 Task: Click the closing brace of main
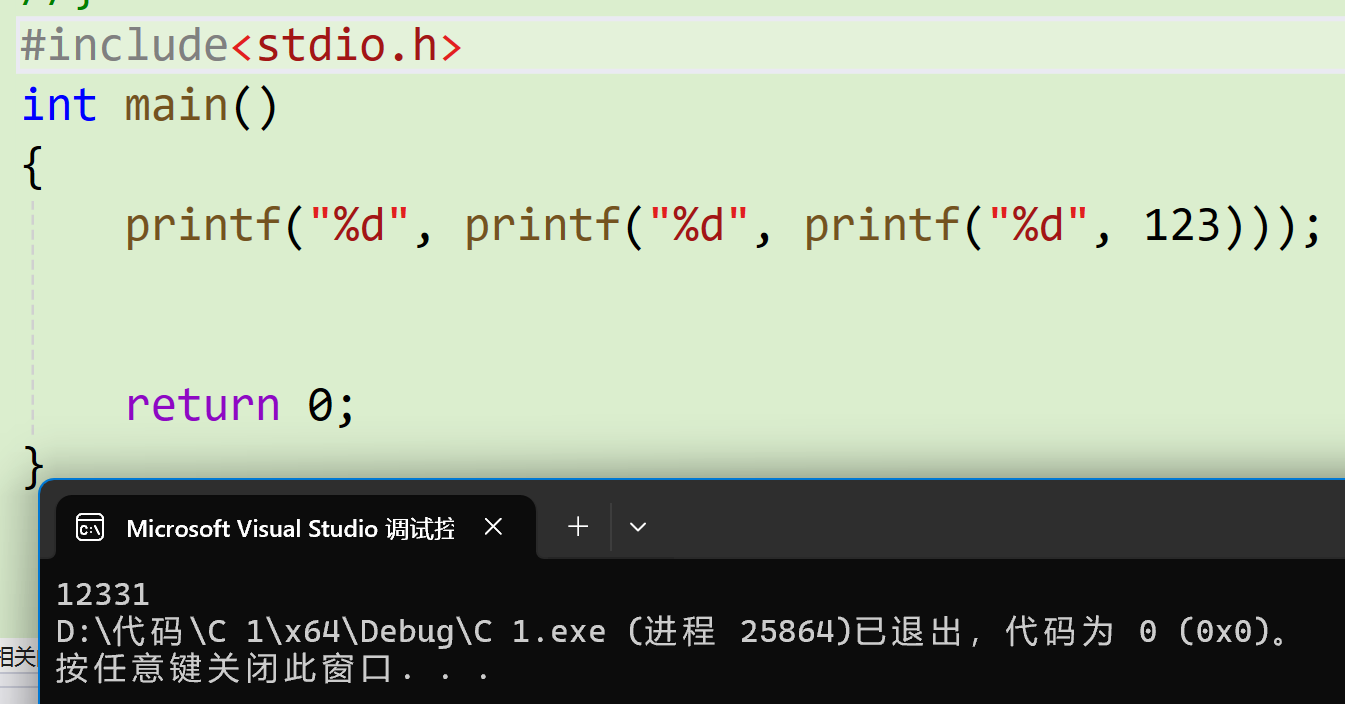(x=33, y=466)
